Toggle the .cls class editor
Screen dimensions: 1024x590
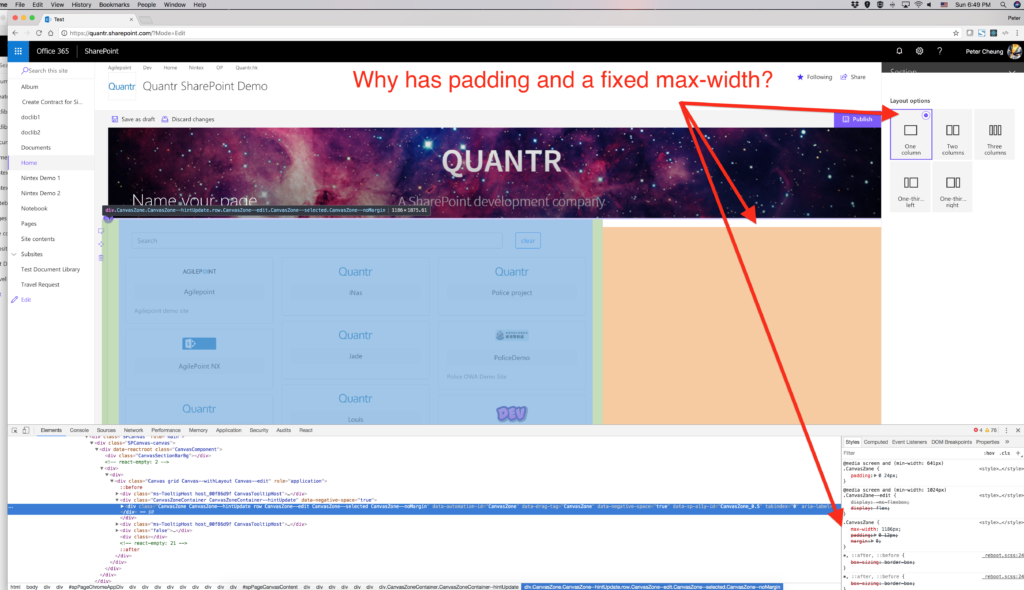[1005, 453]
